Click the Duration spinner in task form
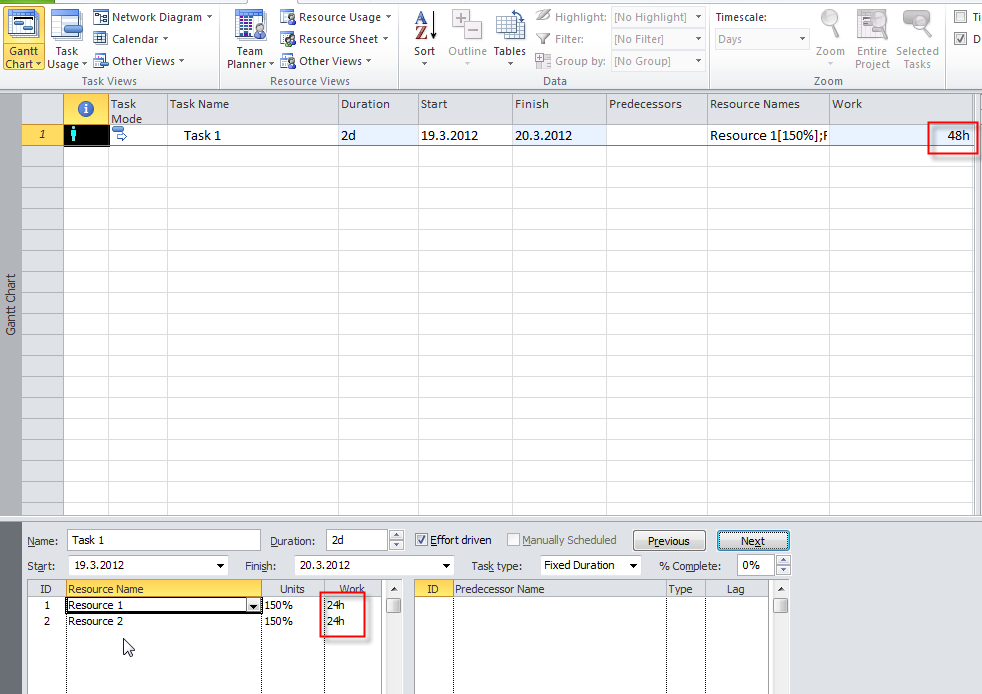Image resolution: width=982 pixels, height=694 pixels. coord(396,540)
